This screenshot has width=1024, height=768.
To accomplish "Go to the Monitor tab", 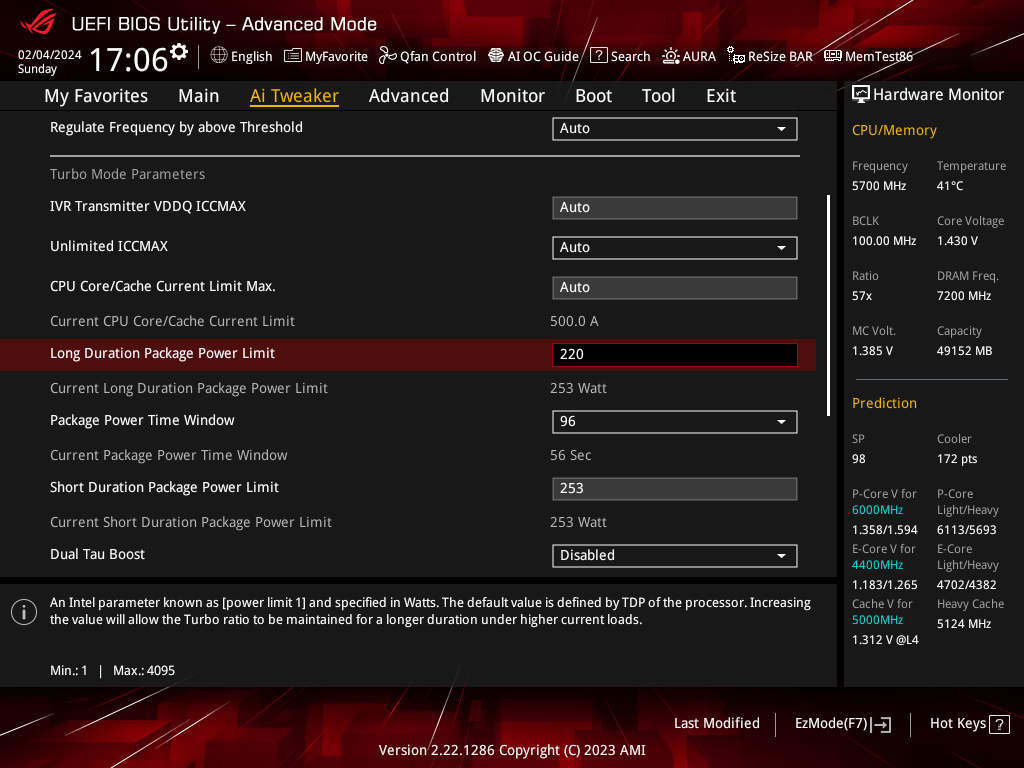I will coord(513,96).
